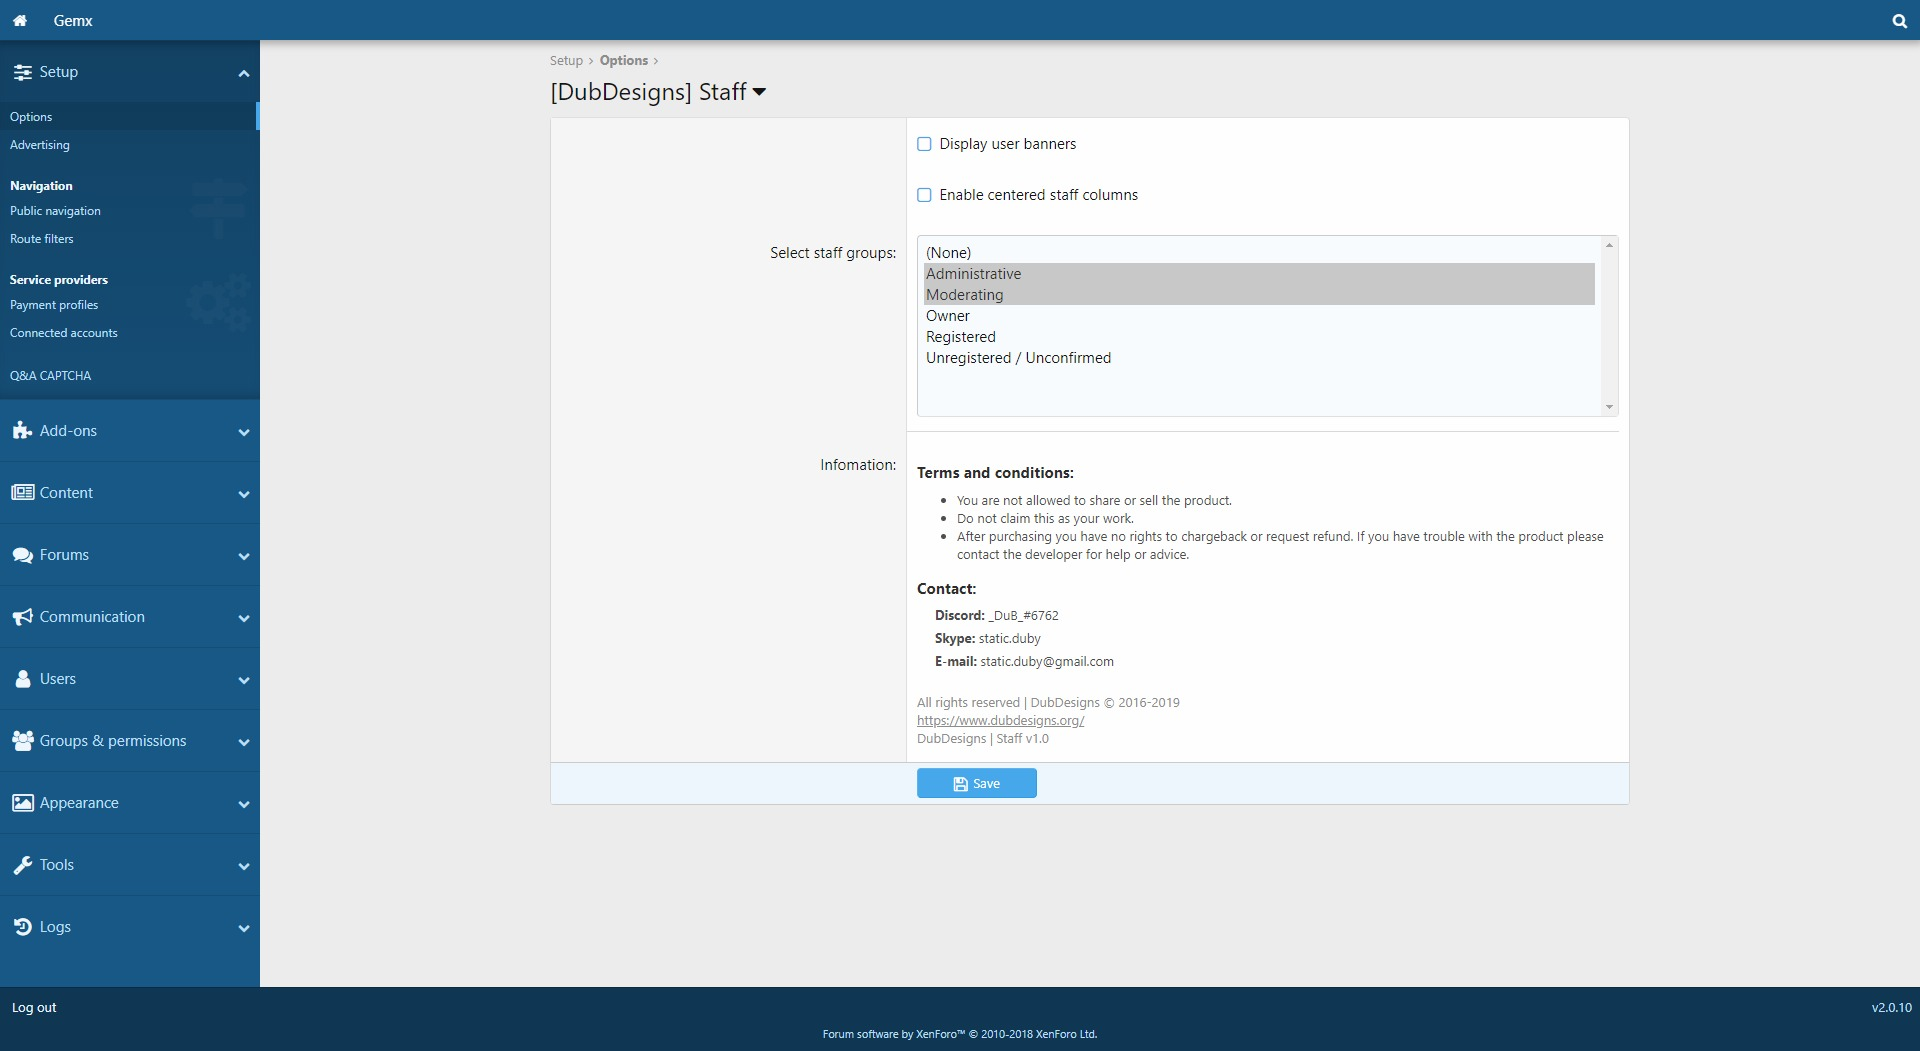Toggle Enable centered staff columns checkbox
The width and height of the screenshot is (1920, 1051).
coord(924,195)
